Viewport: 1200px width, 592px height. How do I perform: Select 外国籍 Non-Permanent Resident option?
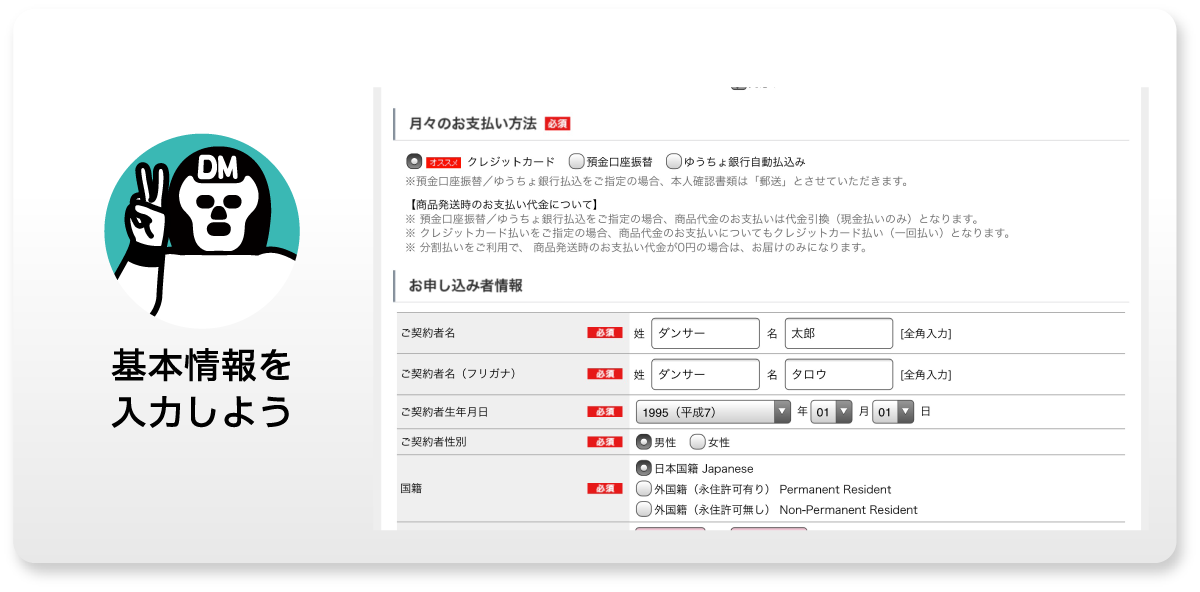tap(644, 510)
